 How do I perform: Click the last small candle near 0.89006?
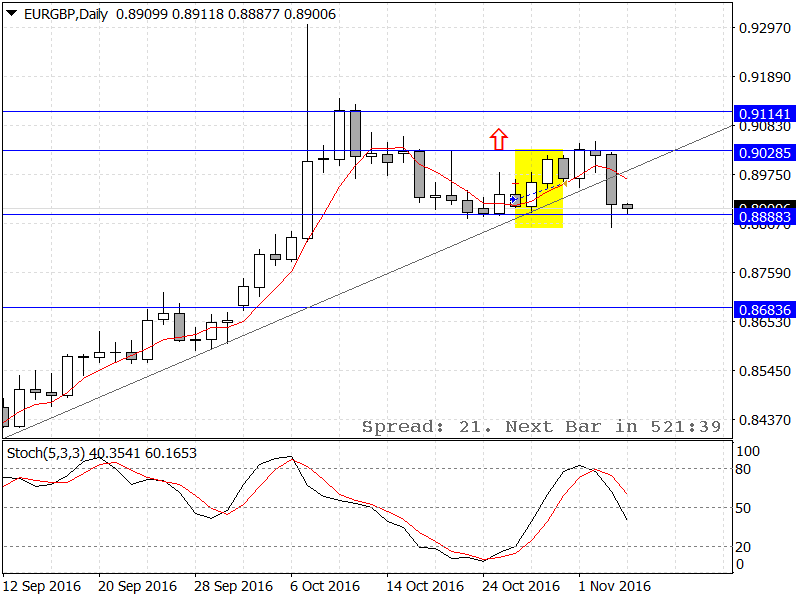627,207
